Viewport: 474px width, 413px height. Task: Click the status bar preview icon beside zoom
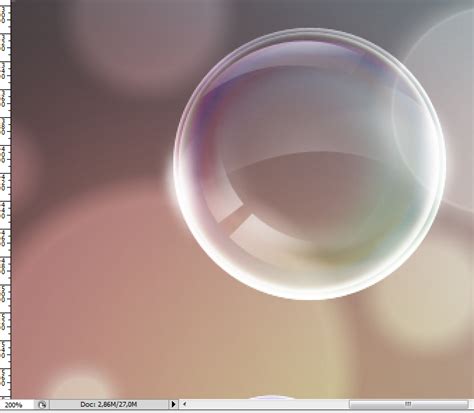coord(42,405)
